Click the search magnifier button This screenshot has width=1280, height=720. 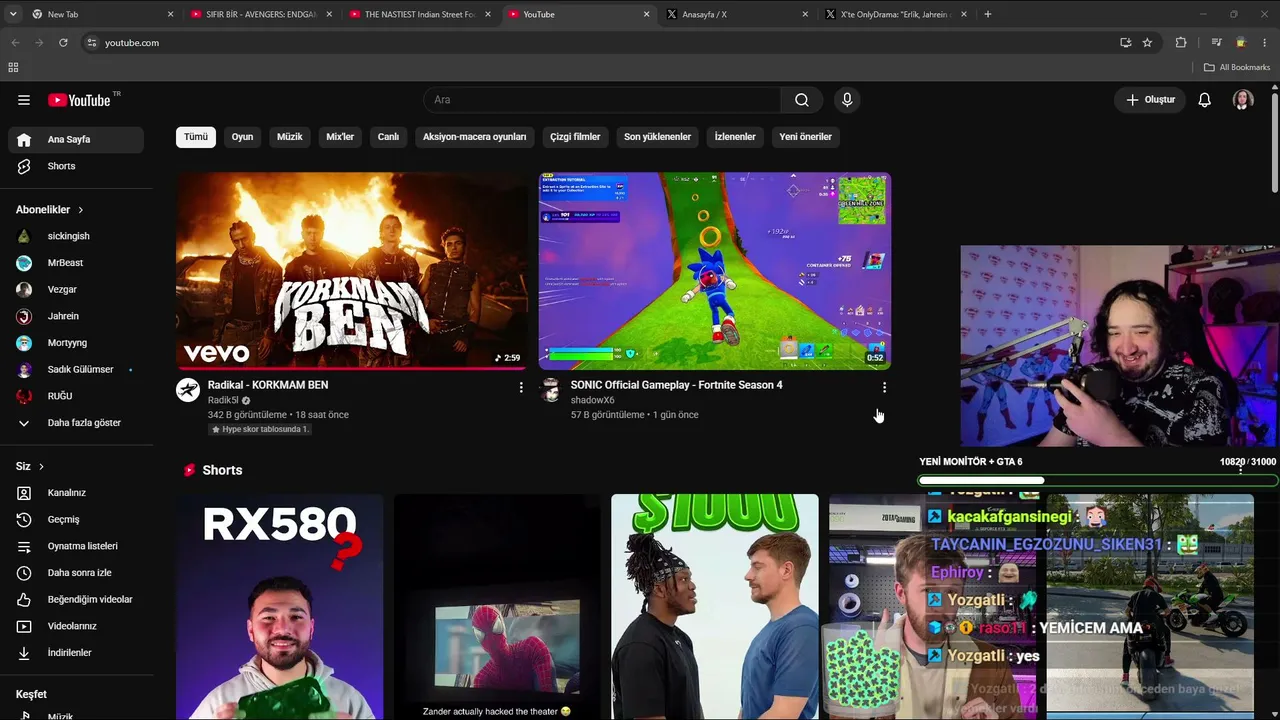pos(802,100)
